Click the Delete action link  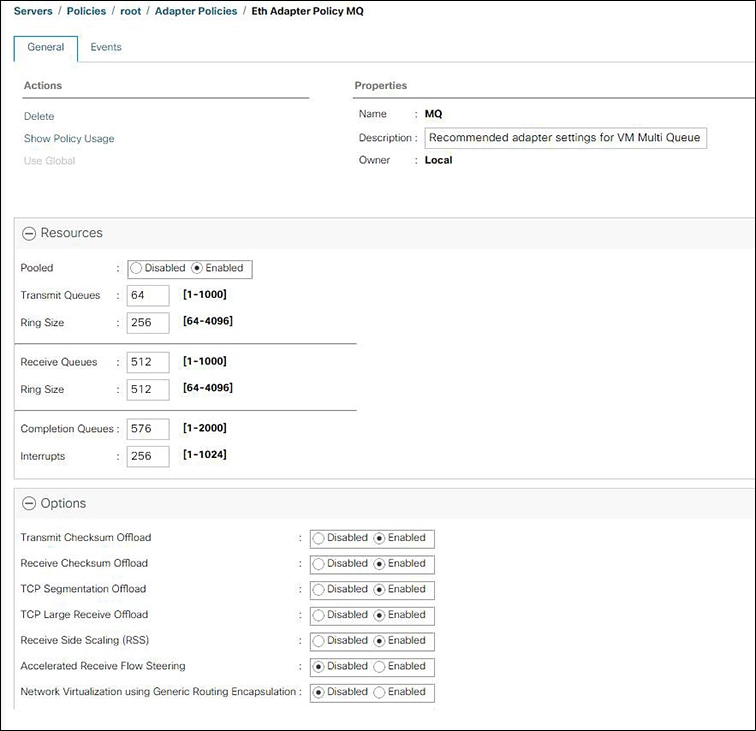[39, 116]
